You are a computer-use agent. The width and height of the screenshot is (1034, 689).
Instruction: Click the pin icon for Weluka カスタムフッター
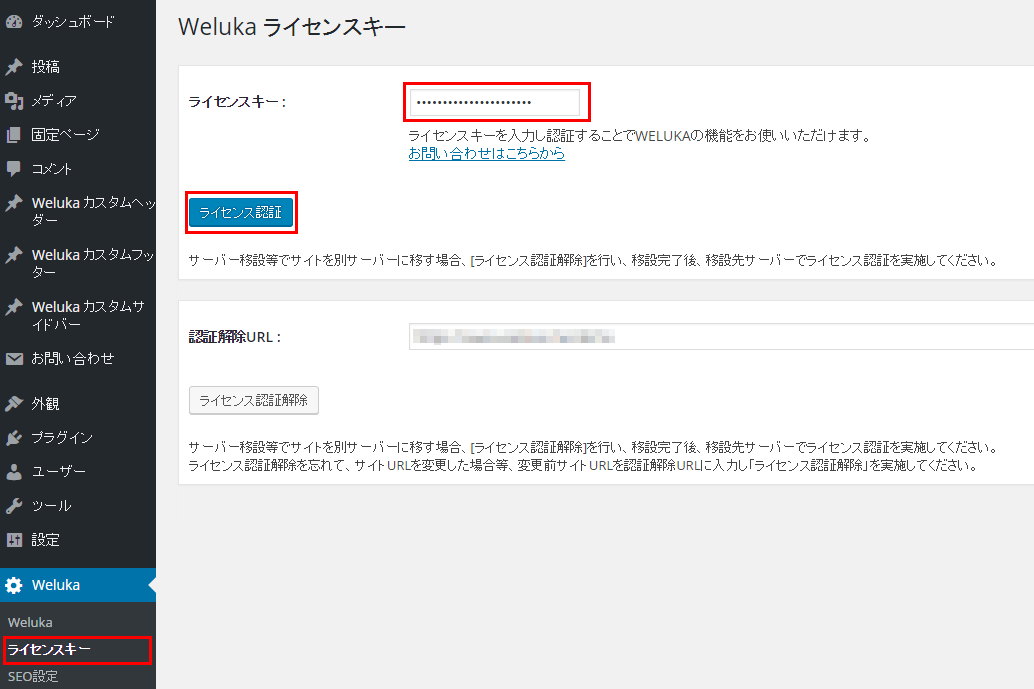tap(14, 255)
